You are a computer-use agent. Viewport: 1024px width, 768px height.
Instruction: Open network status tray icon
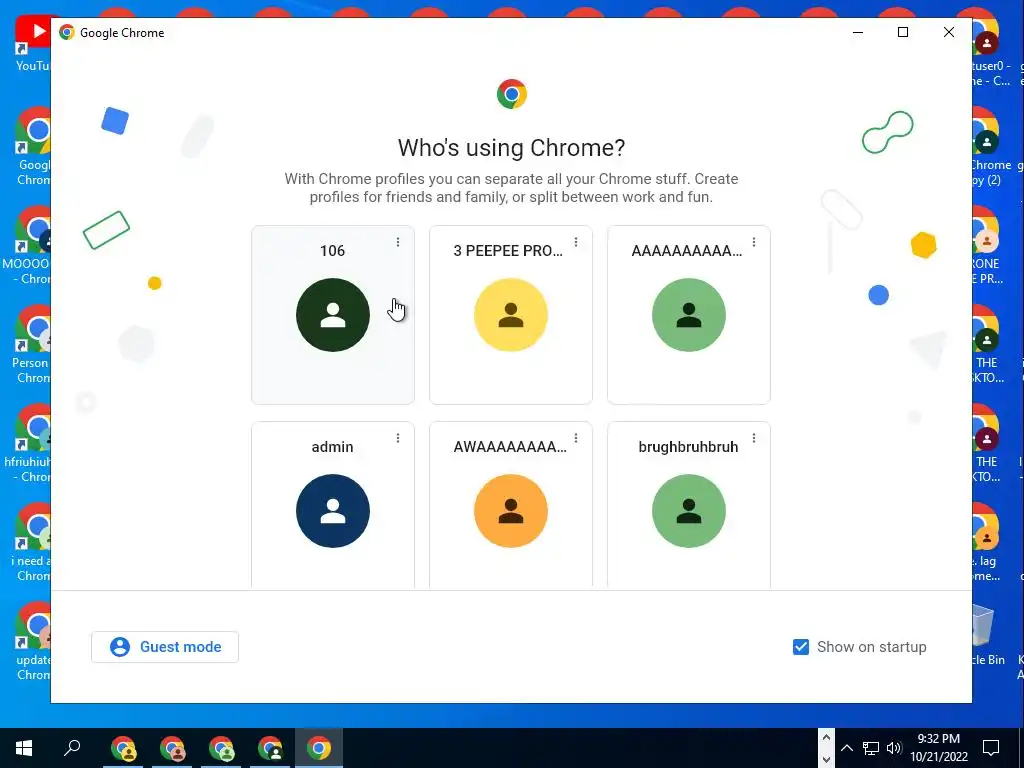871,748
